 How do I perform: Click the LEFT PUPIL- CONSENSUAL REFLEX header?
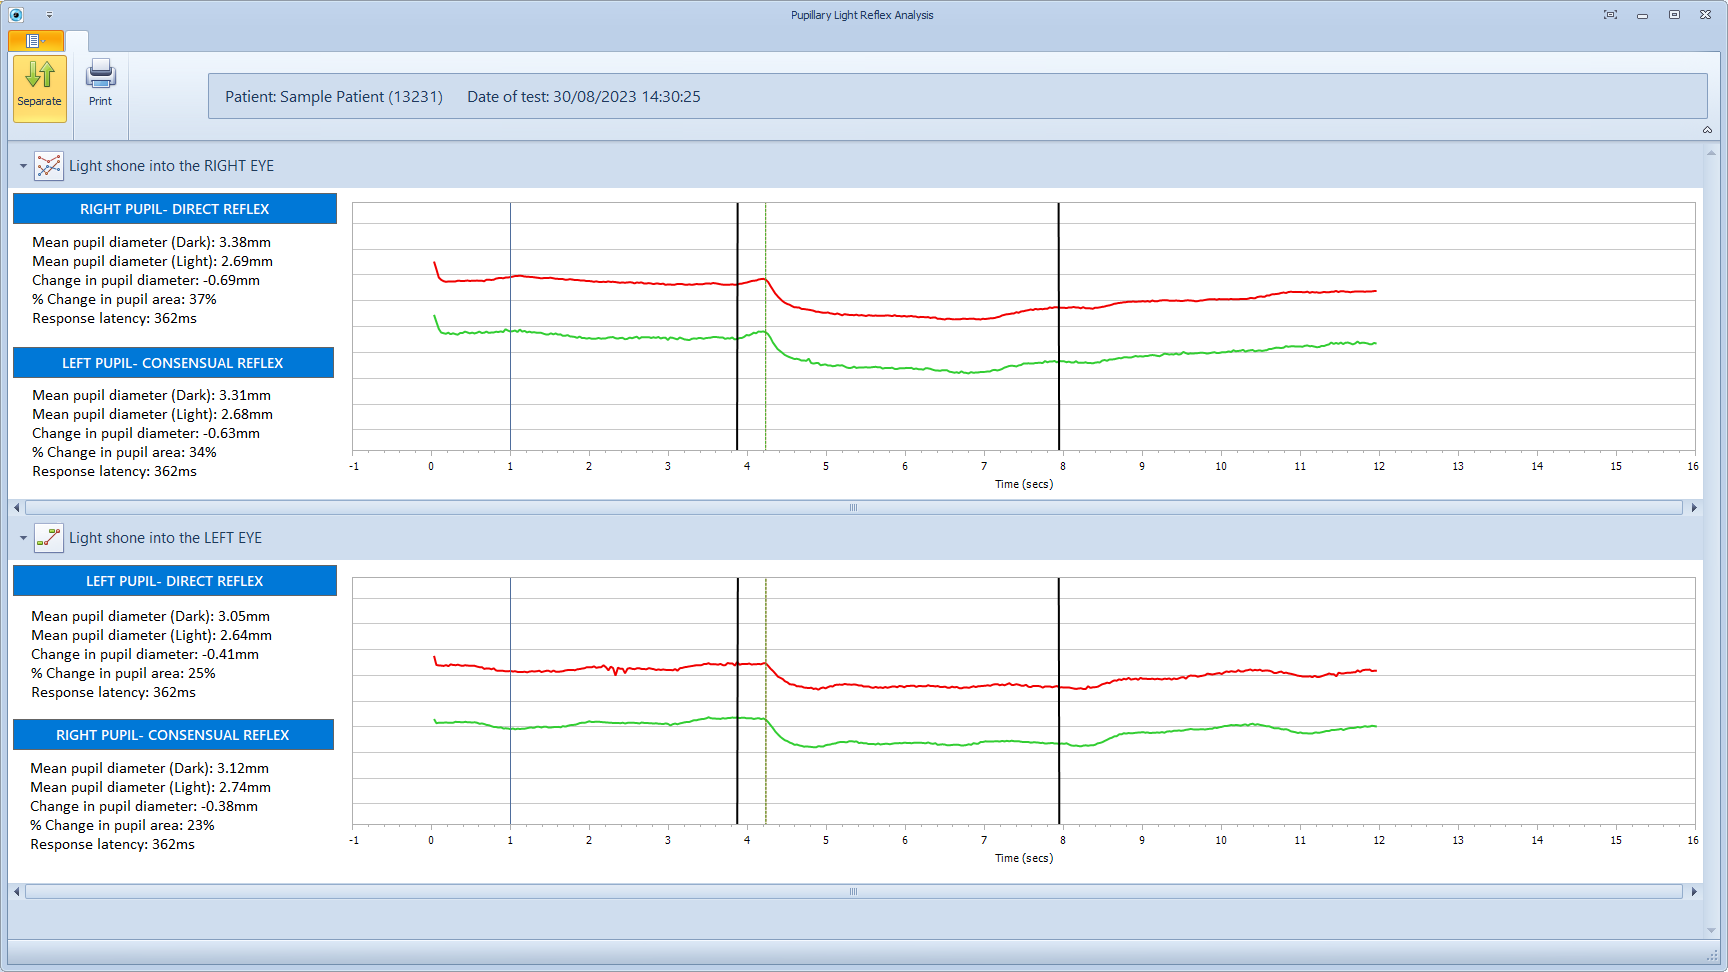click(x=173, y=363)
